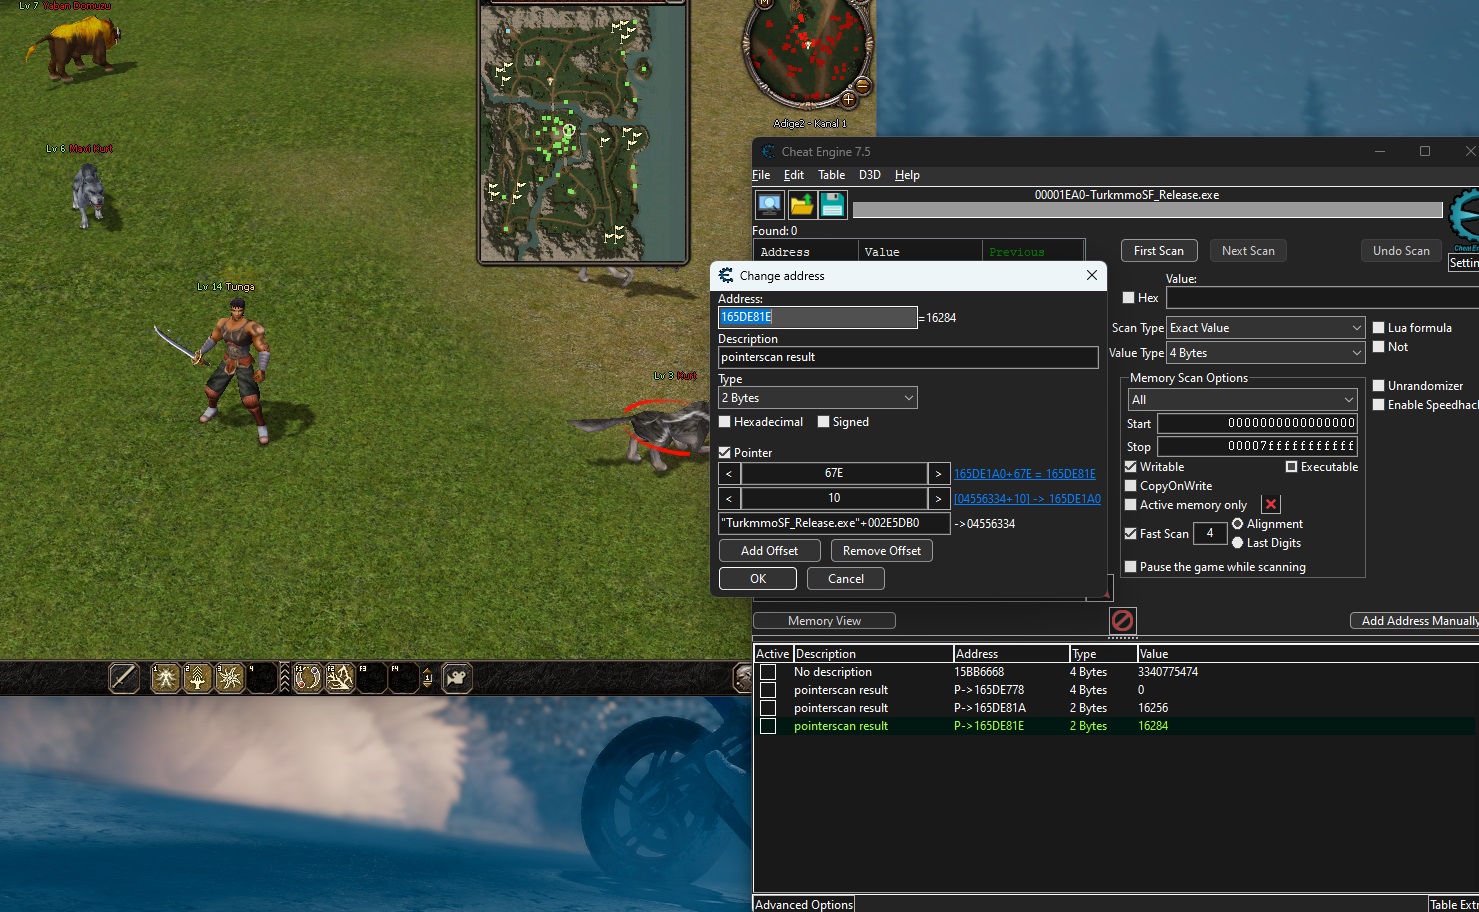Open the Table menu

click(832, 175)
